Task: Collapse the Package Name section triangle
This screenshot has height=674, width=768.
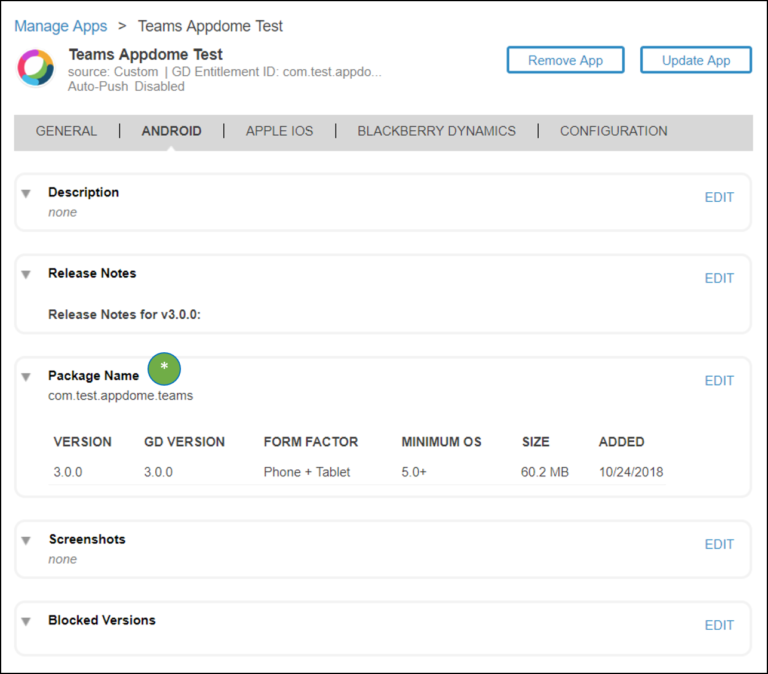Action: coord(26,377)
